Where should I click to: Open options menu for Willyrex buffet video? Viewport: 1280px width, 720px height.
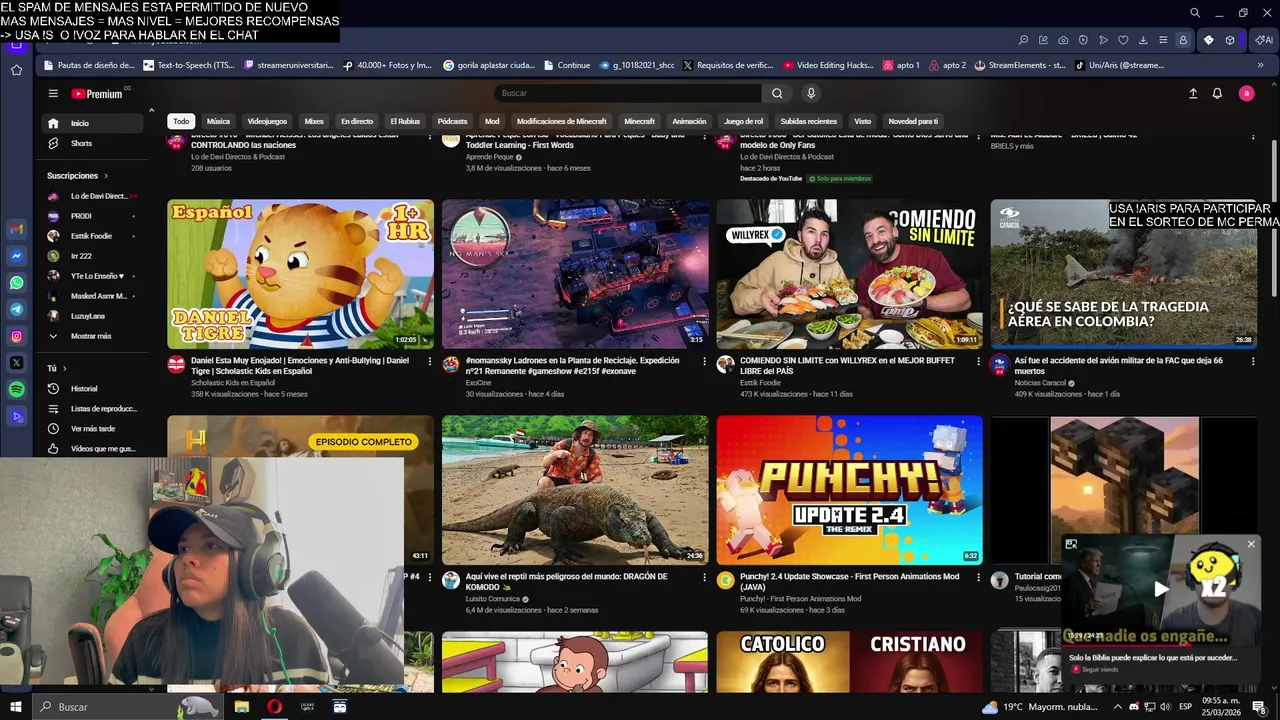[979, 362]
